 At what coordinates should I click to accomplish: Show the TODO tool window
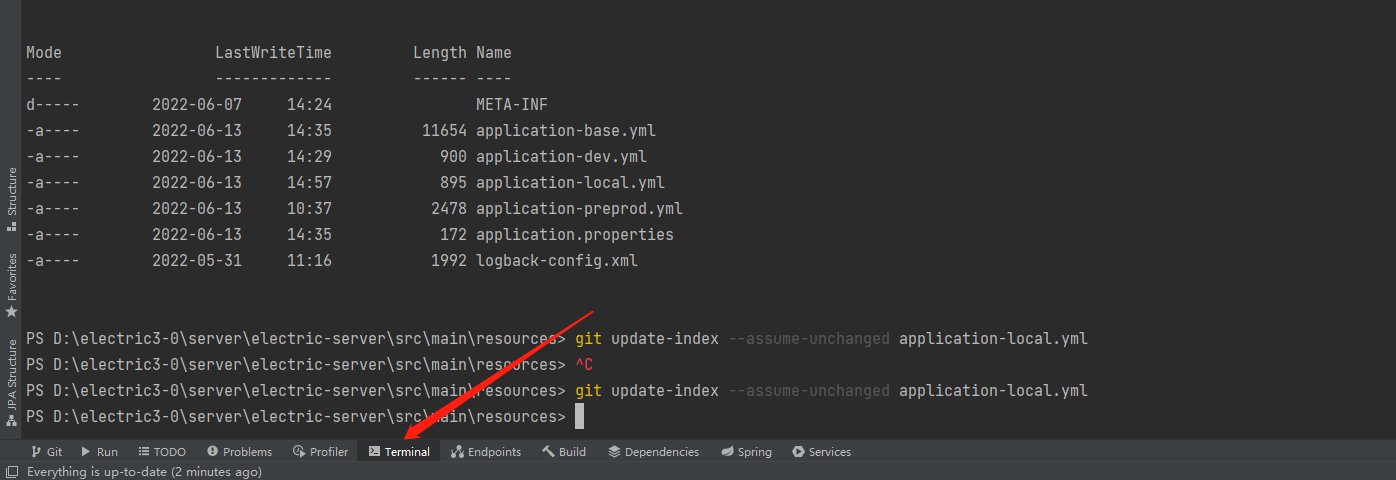(162, 452)
